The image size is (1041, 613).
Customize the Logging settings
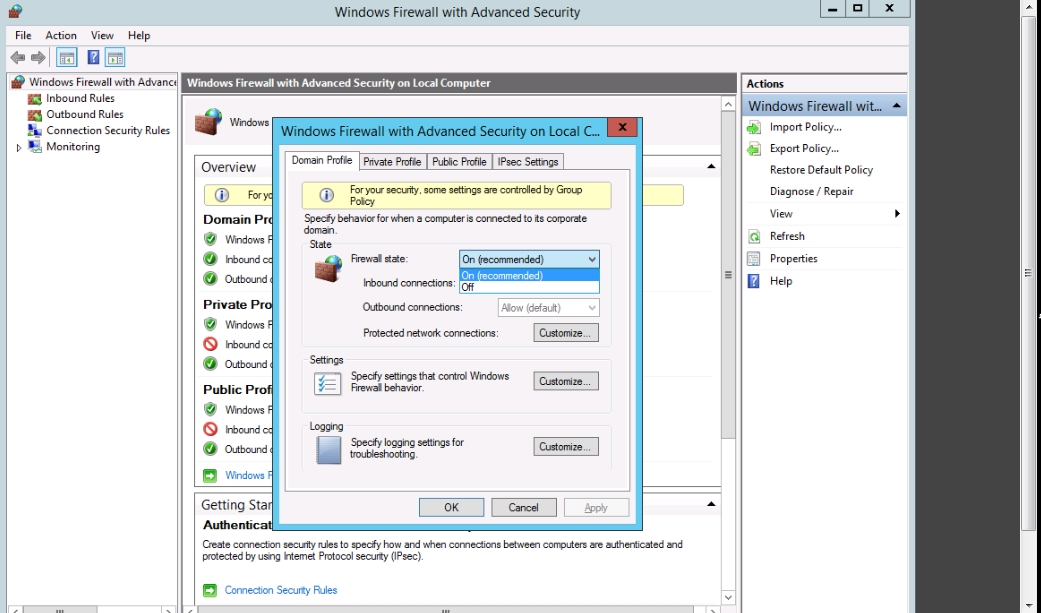point(566,447)
